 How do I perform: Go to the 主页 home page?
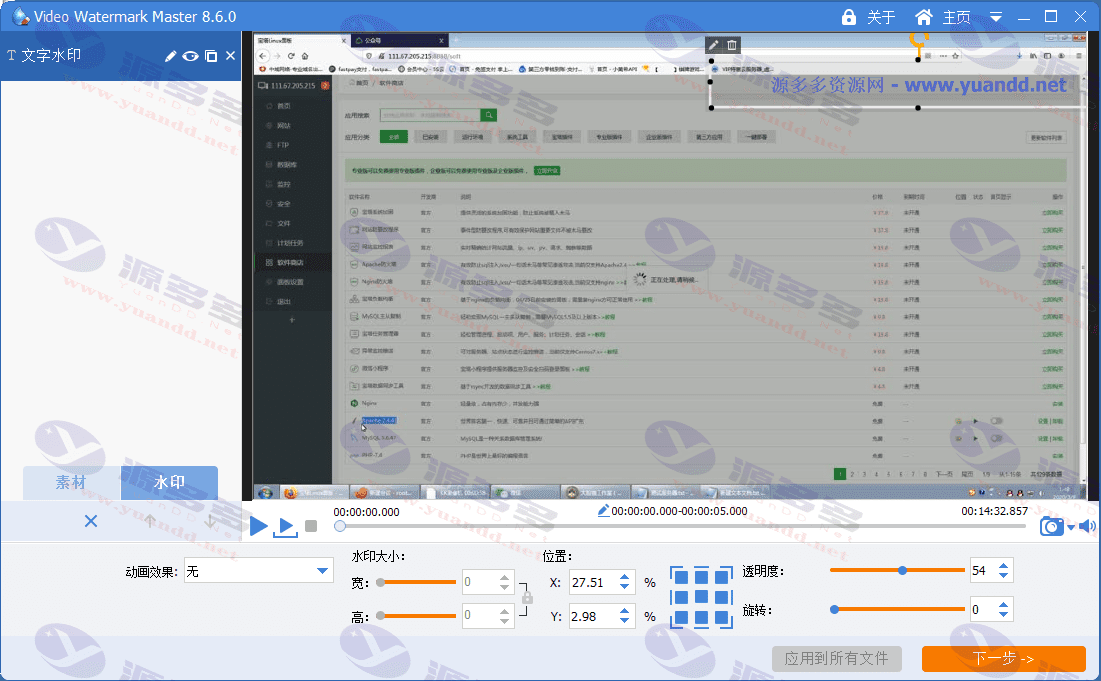pos(956,17)
